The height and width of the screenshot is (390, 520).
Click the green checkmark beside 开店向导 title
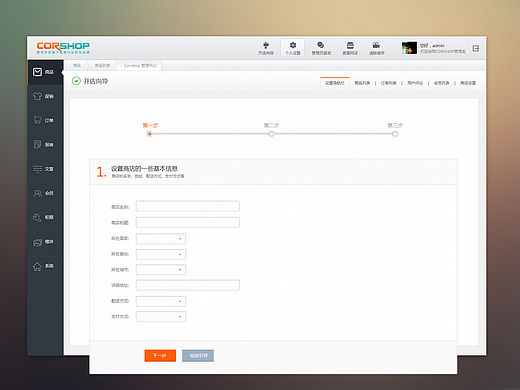coord(76,81)
